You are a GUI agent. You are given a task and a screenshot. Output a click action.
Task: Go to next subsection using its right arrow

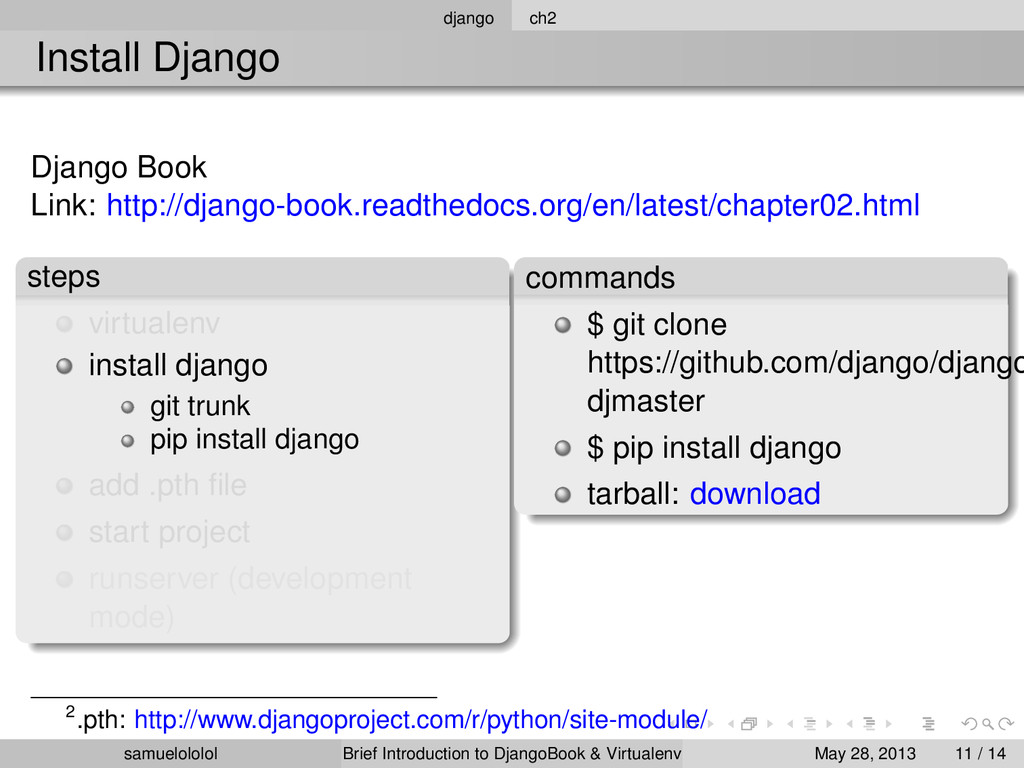coord(829,724)
